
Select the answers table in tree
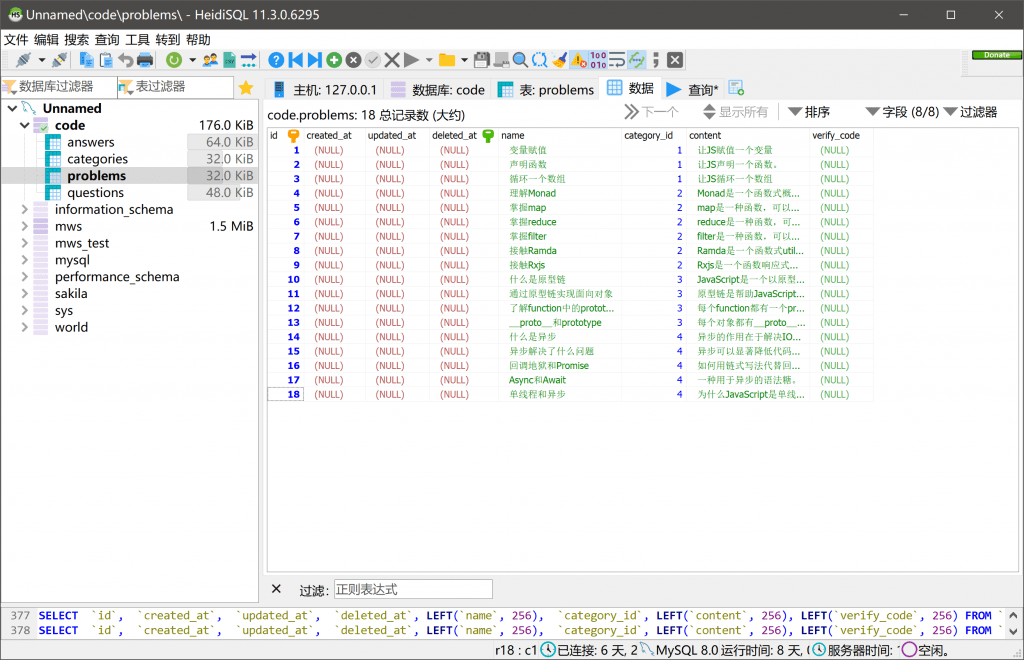pyautogui.click(x=91, y=142)
